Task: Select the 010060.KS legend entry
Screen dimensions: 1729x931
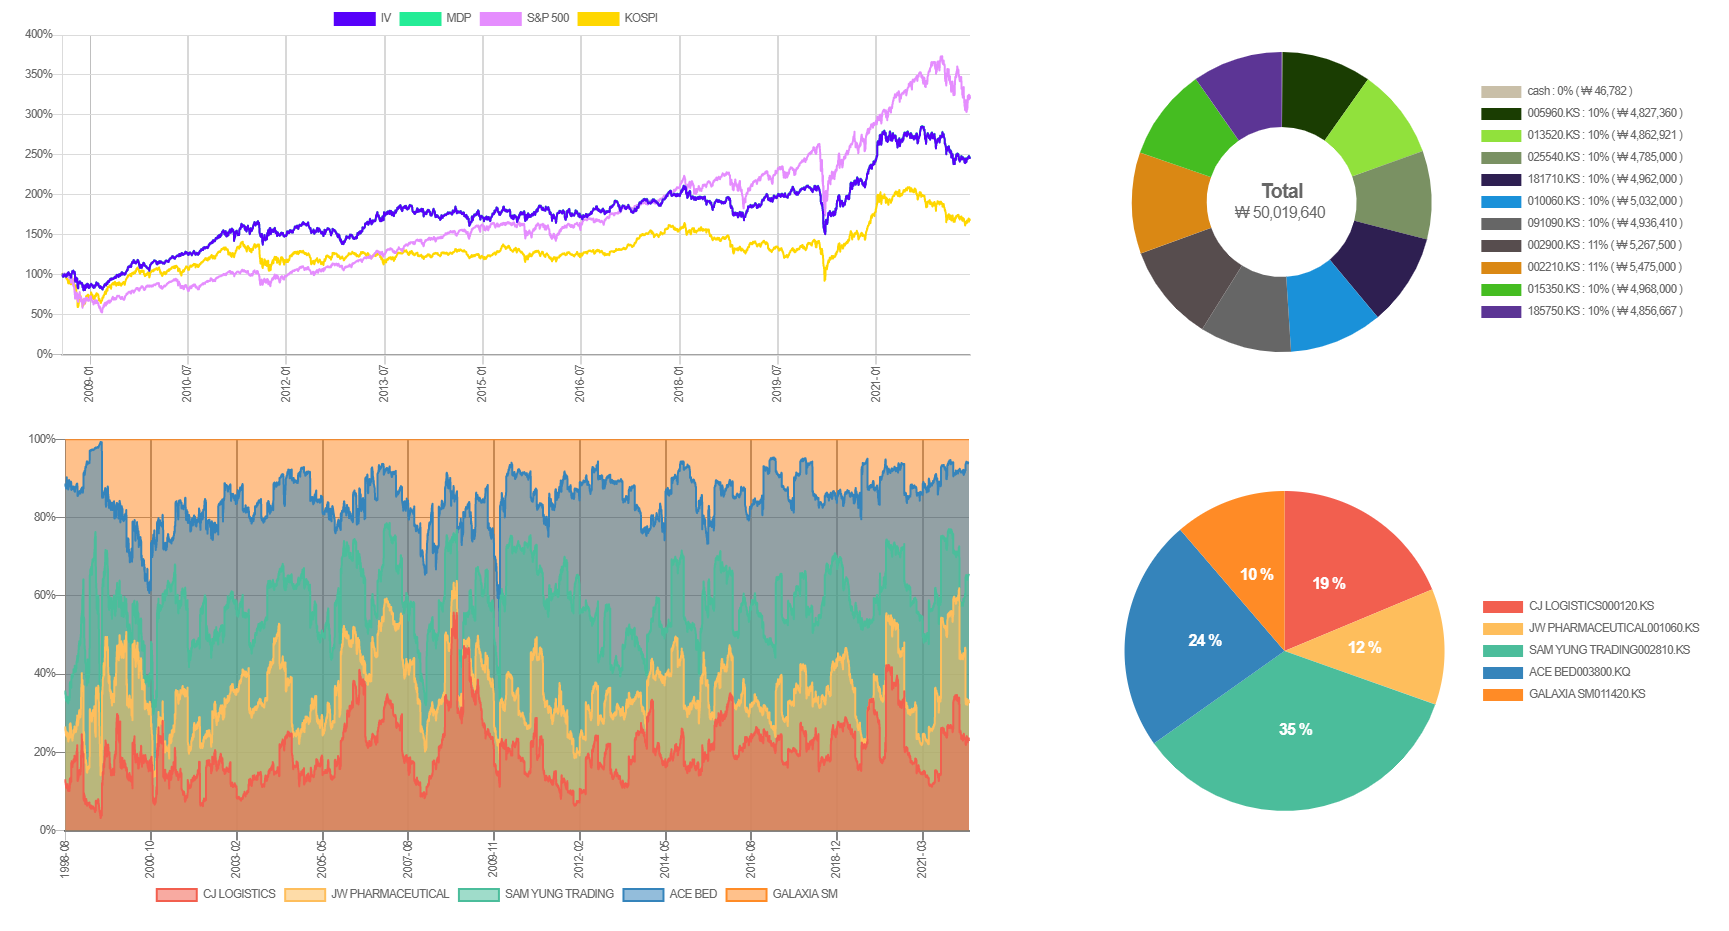Action: [1581, 201]
